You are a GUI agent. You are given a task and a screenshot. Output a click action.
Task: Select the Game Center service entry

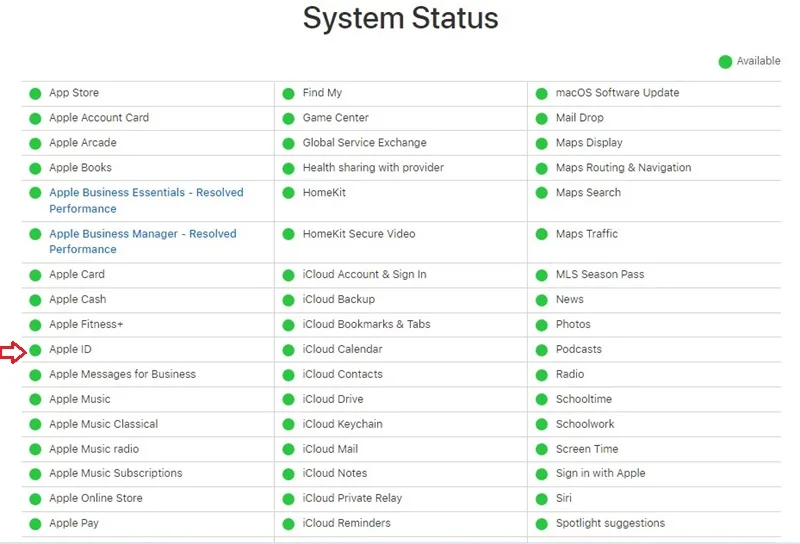tap(335, 117)
